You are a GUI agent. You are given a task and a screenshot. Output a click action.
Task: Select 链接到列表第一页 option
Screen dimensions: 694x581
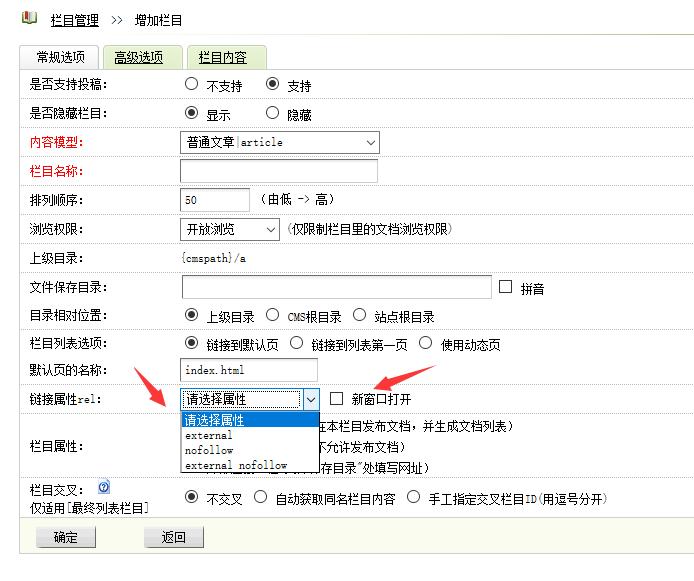(296, 343)
